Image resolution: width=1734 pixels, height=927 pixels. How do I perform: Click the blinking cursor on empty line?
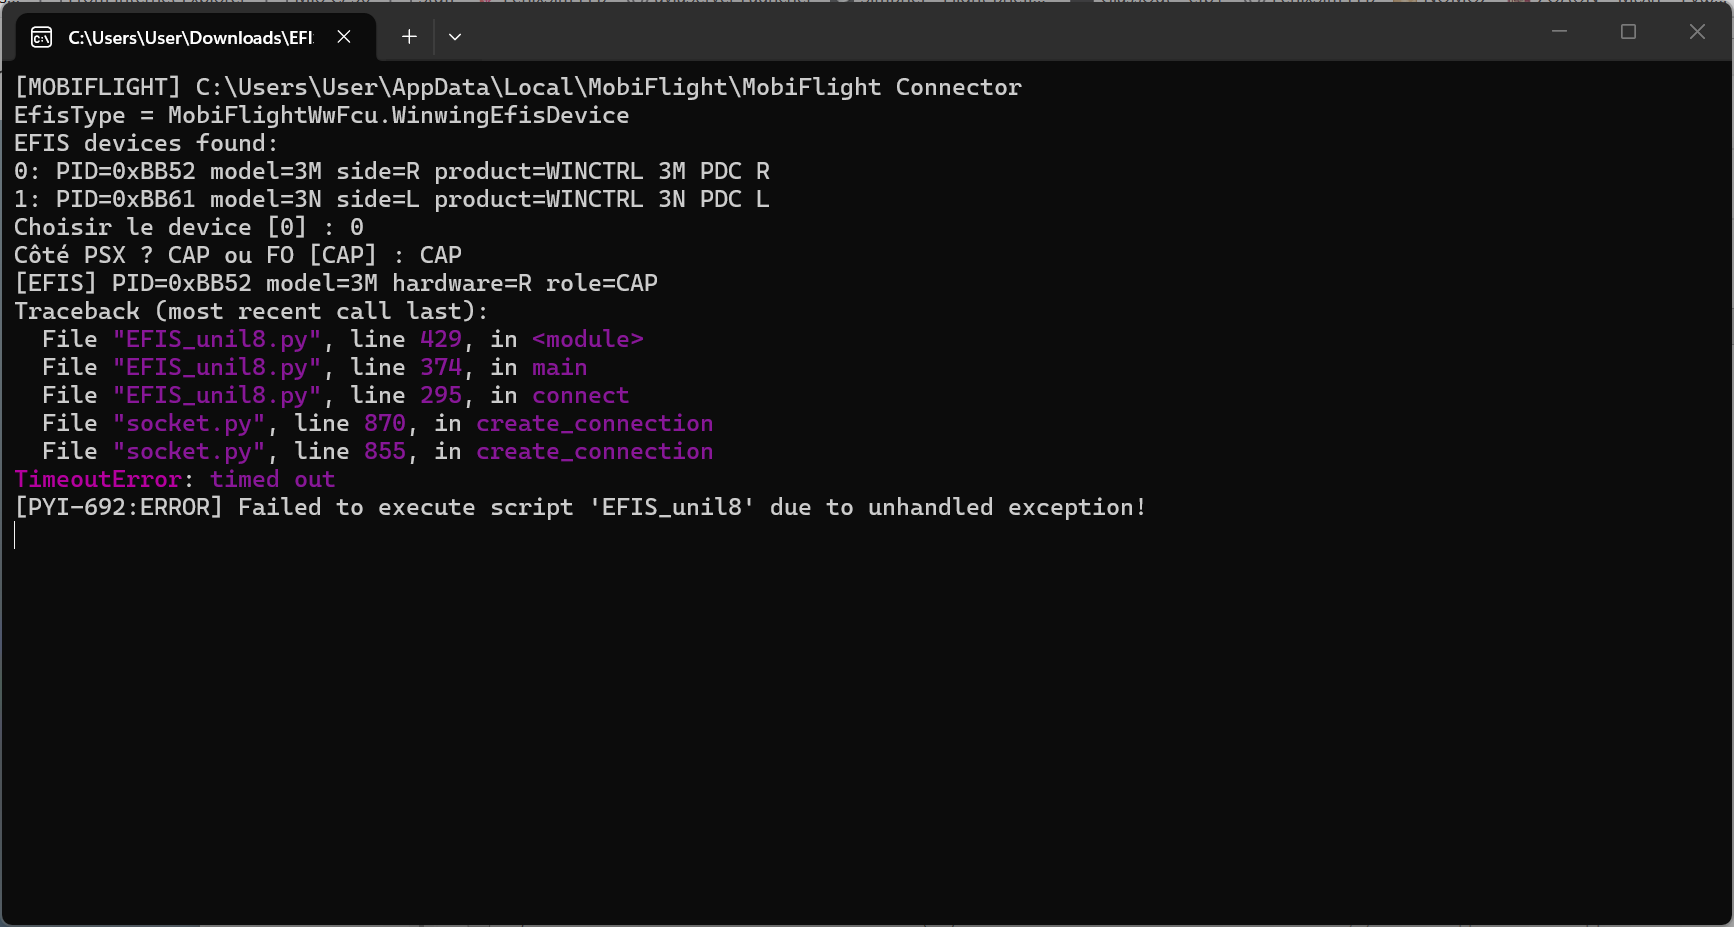15,536
